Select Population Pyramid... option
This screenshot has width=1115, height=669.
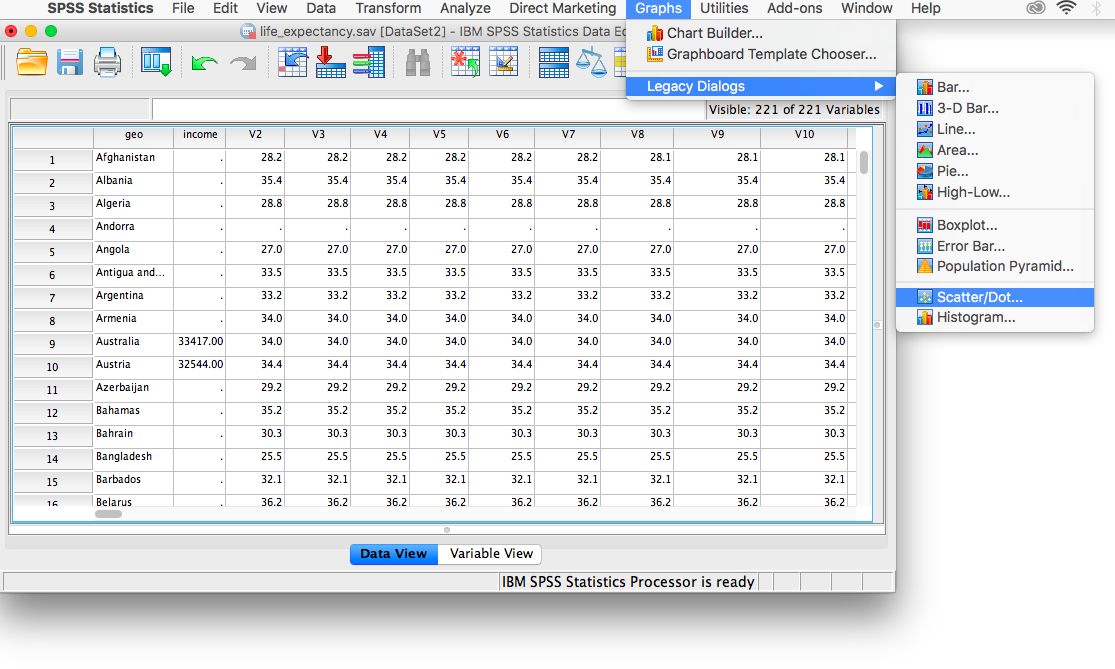point(995,267)
